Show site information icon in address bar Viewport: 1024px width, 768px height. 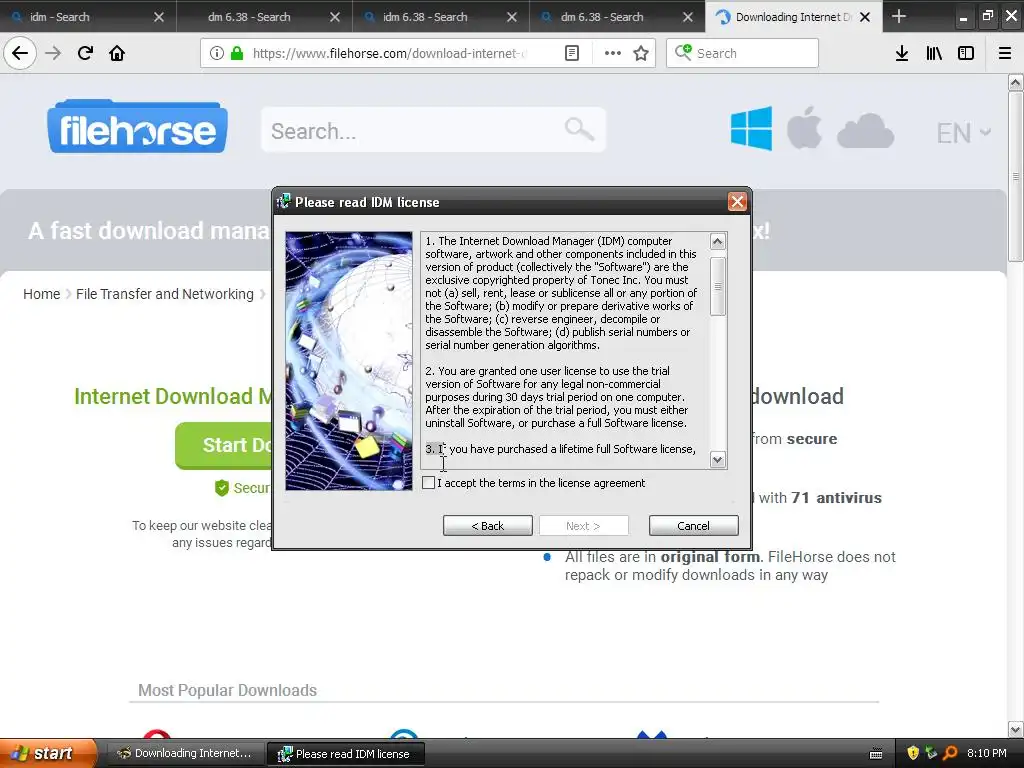(217, 53)
